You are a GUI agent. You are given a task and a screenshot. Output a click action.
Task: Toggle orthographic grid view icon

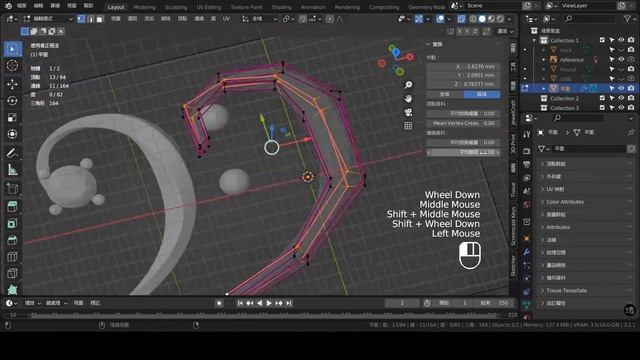pos(408,126)
